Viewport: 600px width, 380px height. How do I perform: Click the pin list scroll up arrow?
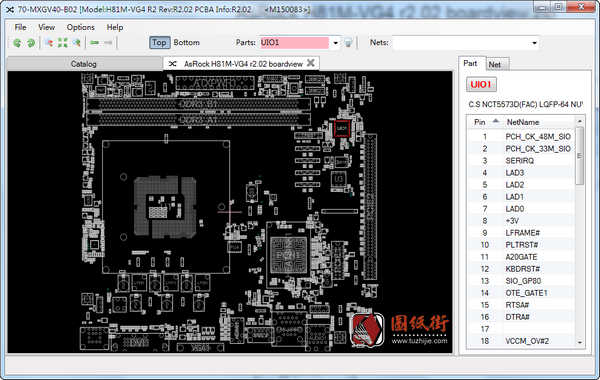579,121
